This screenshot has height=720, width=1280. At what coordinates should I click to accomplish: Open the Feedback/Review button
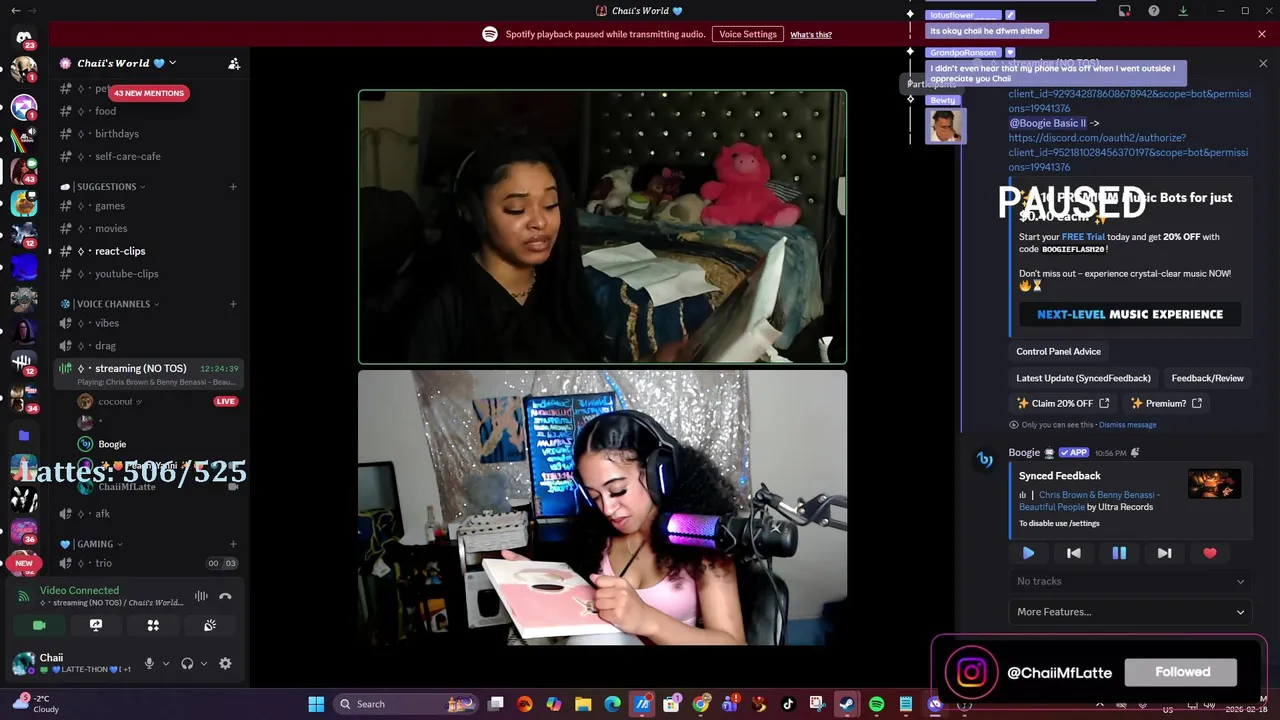point(1207,378)
